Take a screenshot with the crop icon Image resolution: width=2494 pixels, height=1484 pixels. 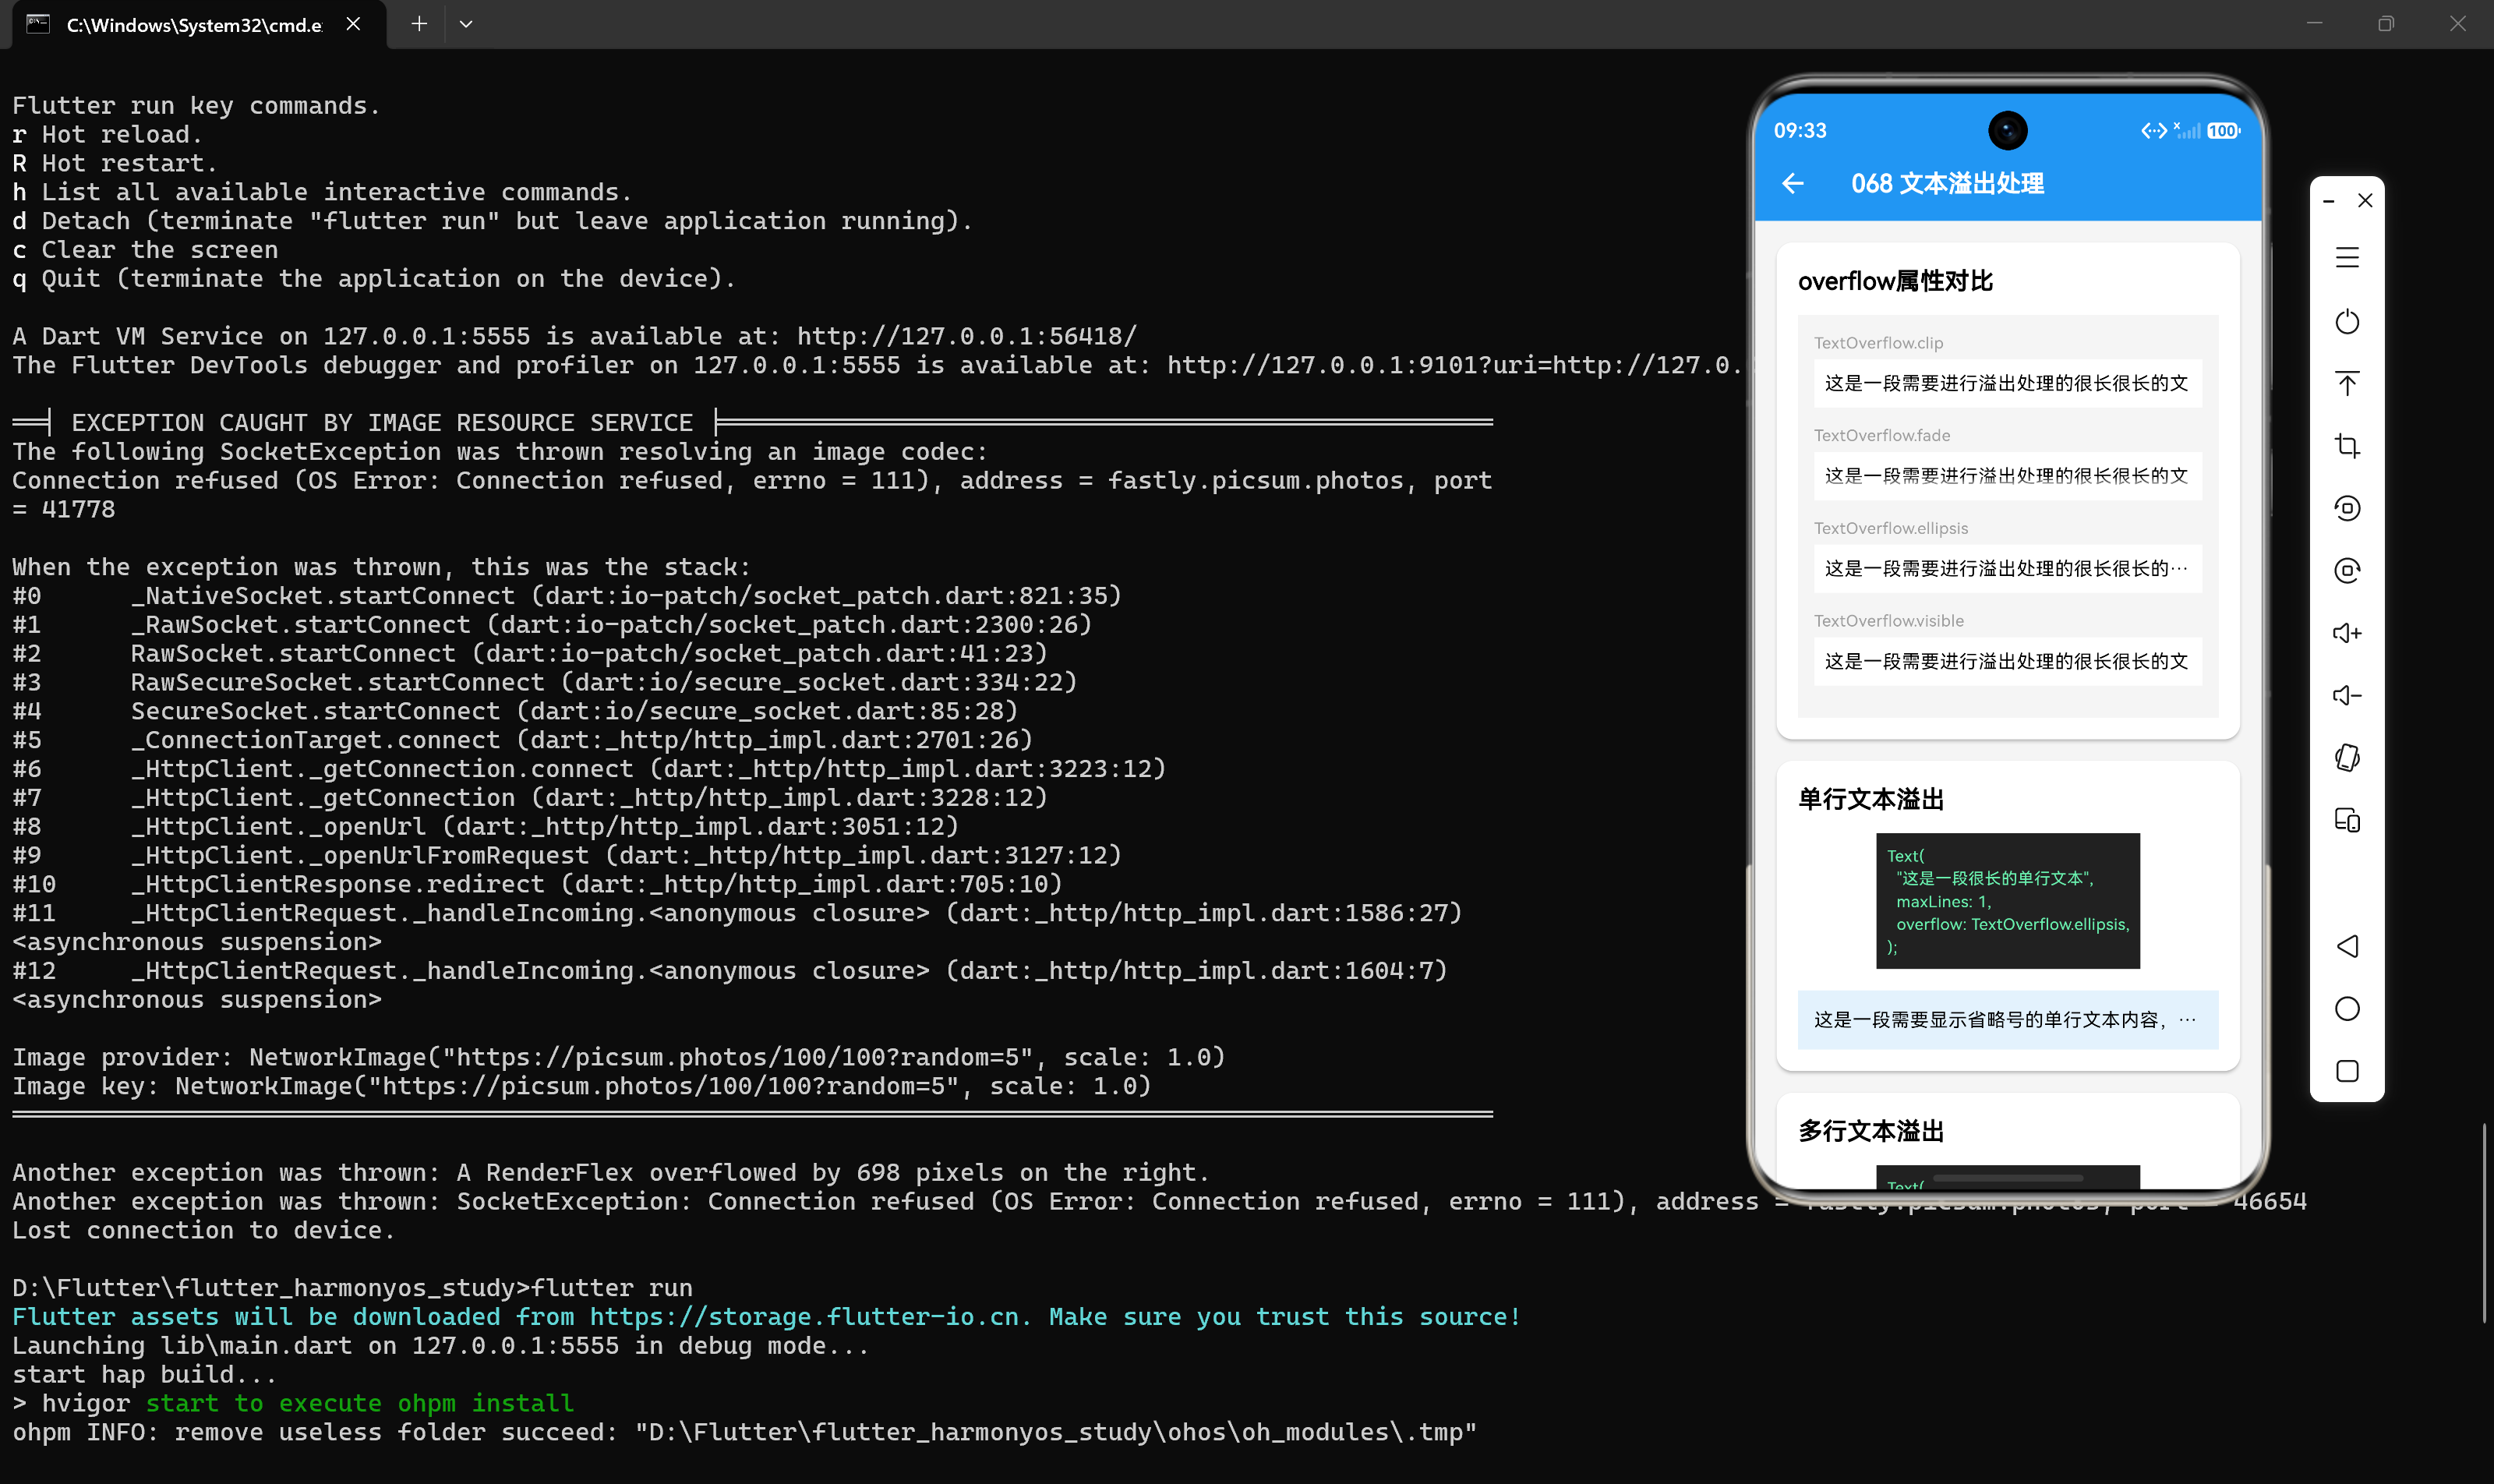(2347, 446)
